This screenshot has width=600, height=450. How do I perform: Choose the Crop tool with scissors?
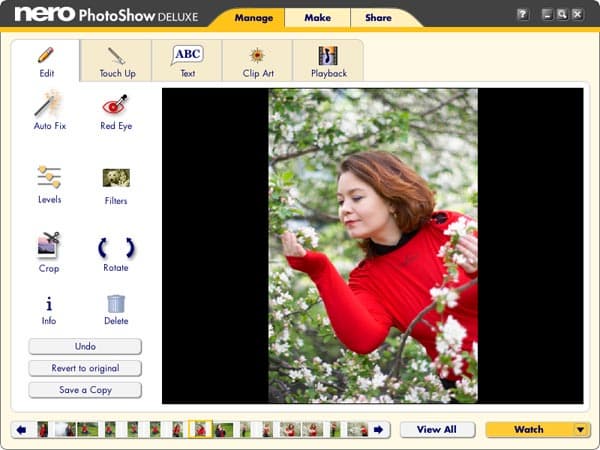coord(49,252)
